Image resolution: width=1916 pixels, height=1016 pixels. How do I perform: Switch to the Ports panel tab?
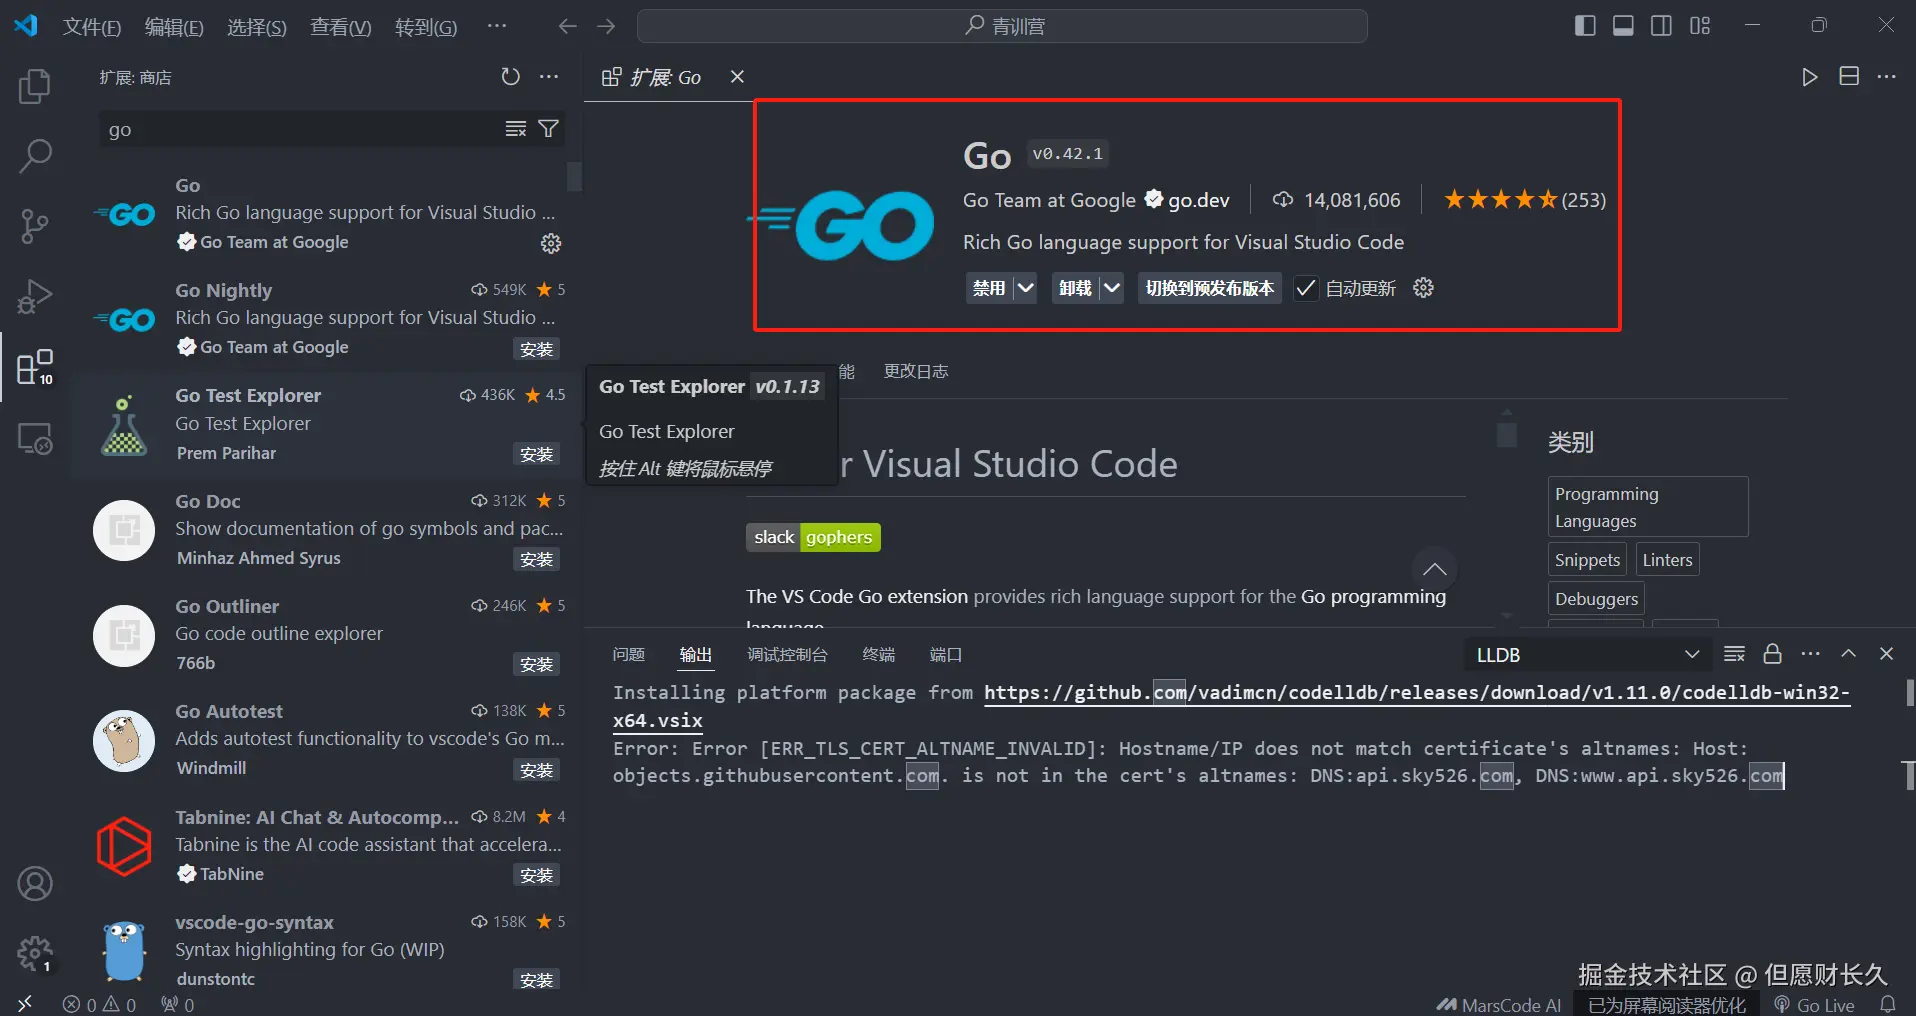pyautogui.click(x=946, y=654)
